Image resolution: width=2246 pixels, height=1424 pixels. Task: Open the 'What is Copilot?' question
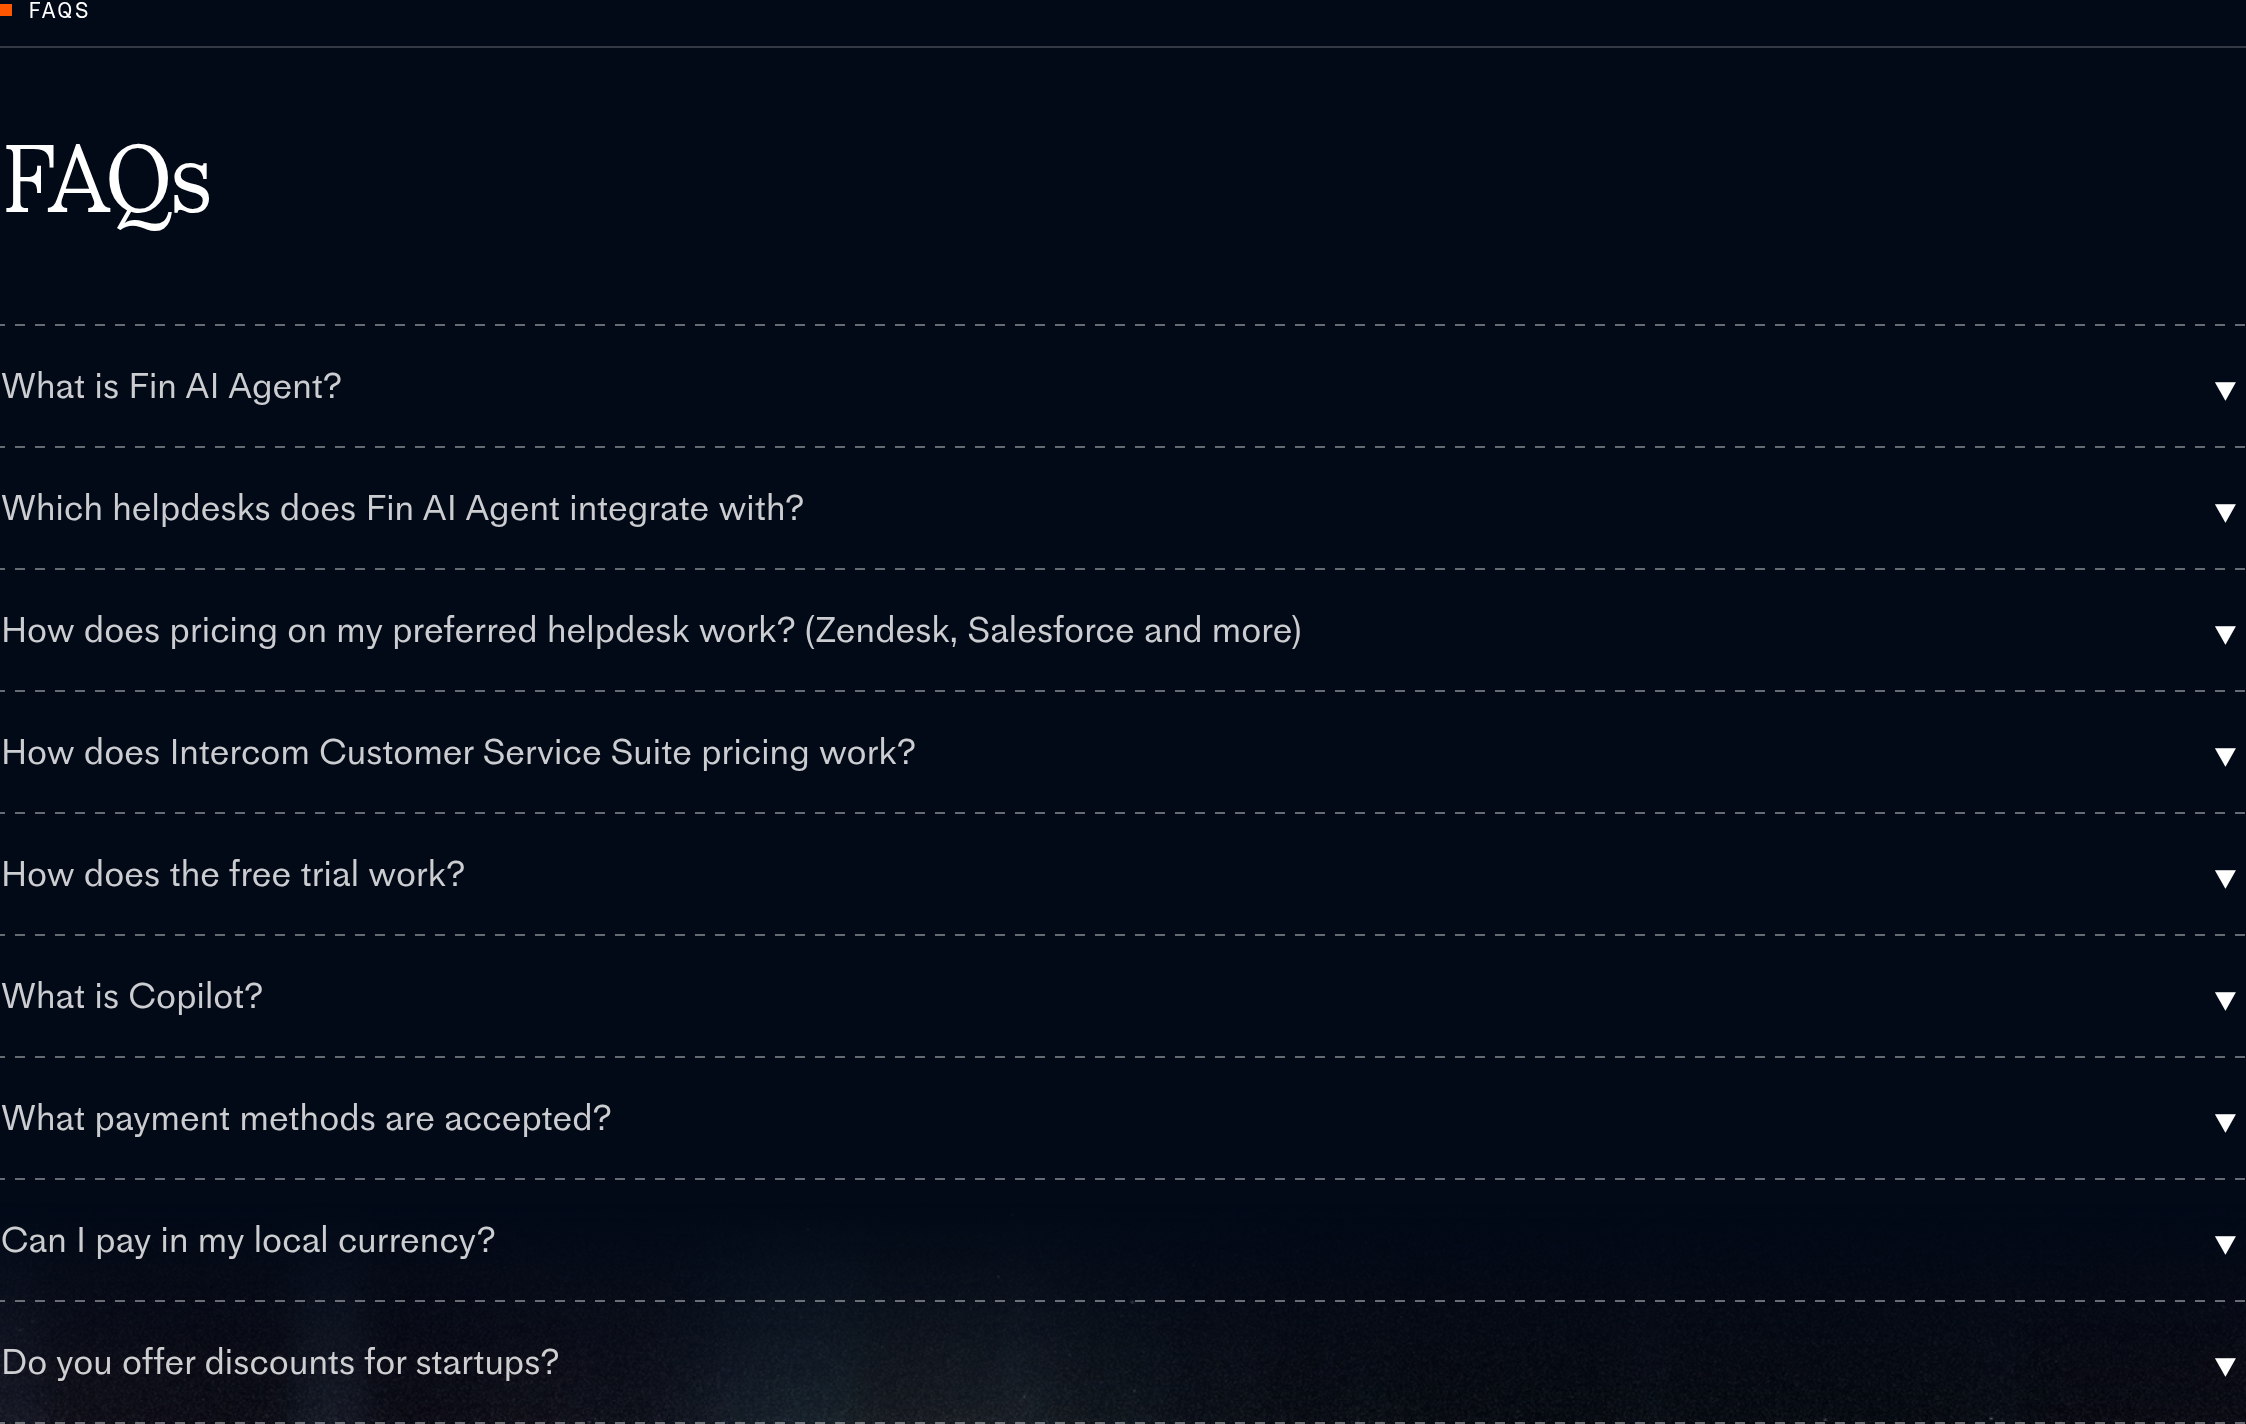132,997
